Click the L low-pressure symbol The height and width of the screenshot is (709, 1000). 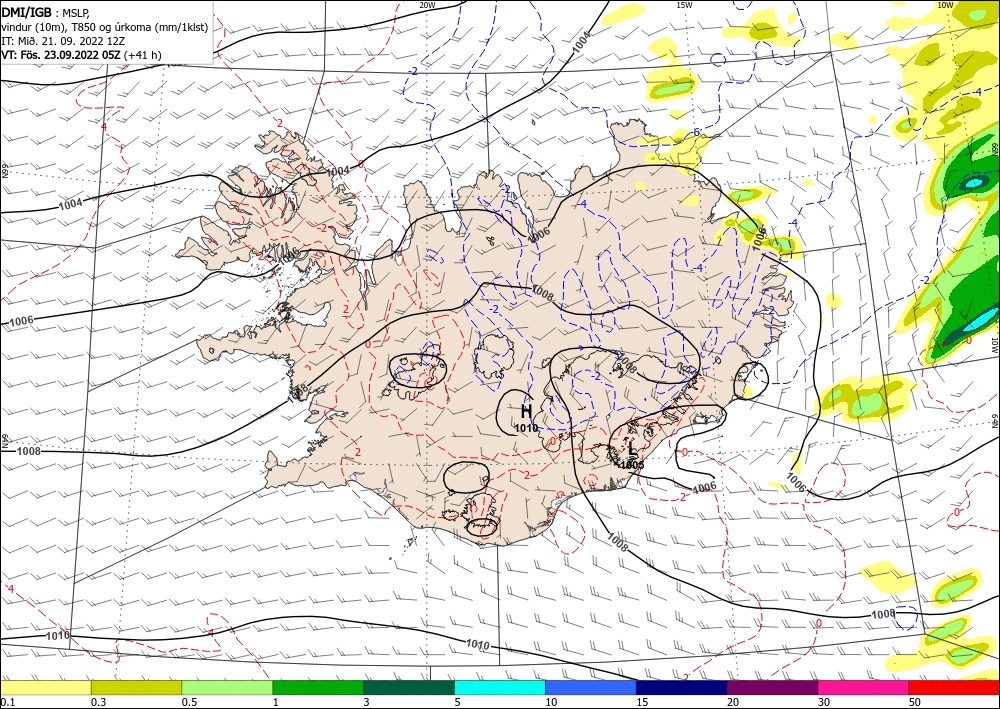pos(631,449)
